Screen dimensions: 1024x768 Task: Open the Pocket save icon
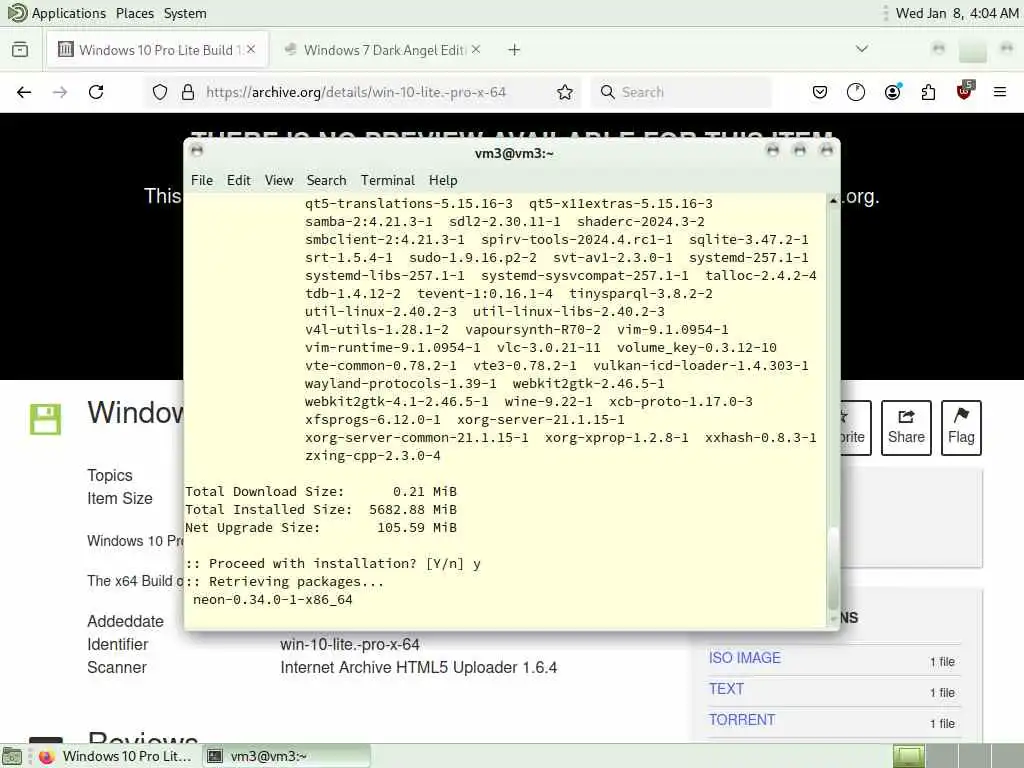[820, 92]
